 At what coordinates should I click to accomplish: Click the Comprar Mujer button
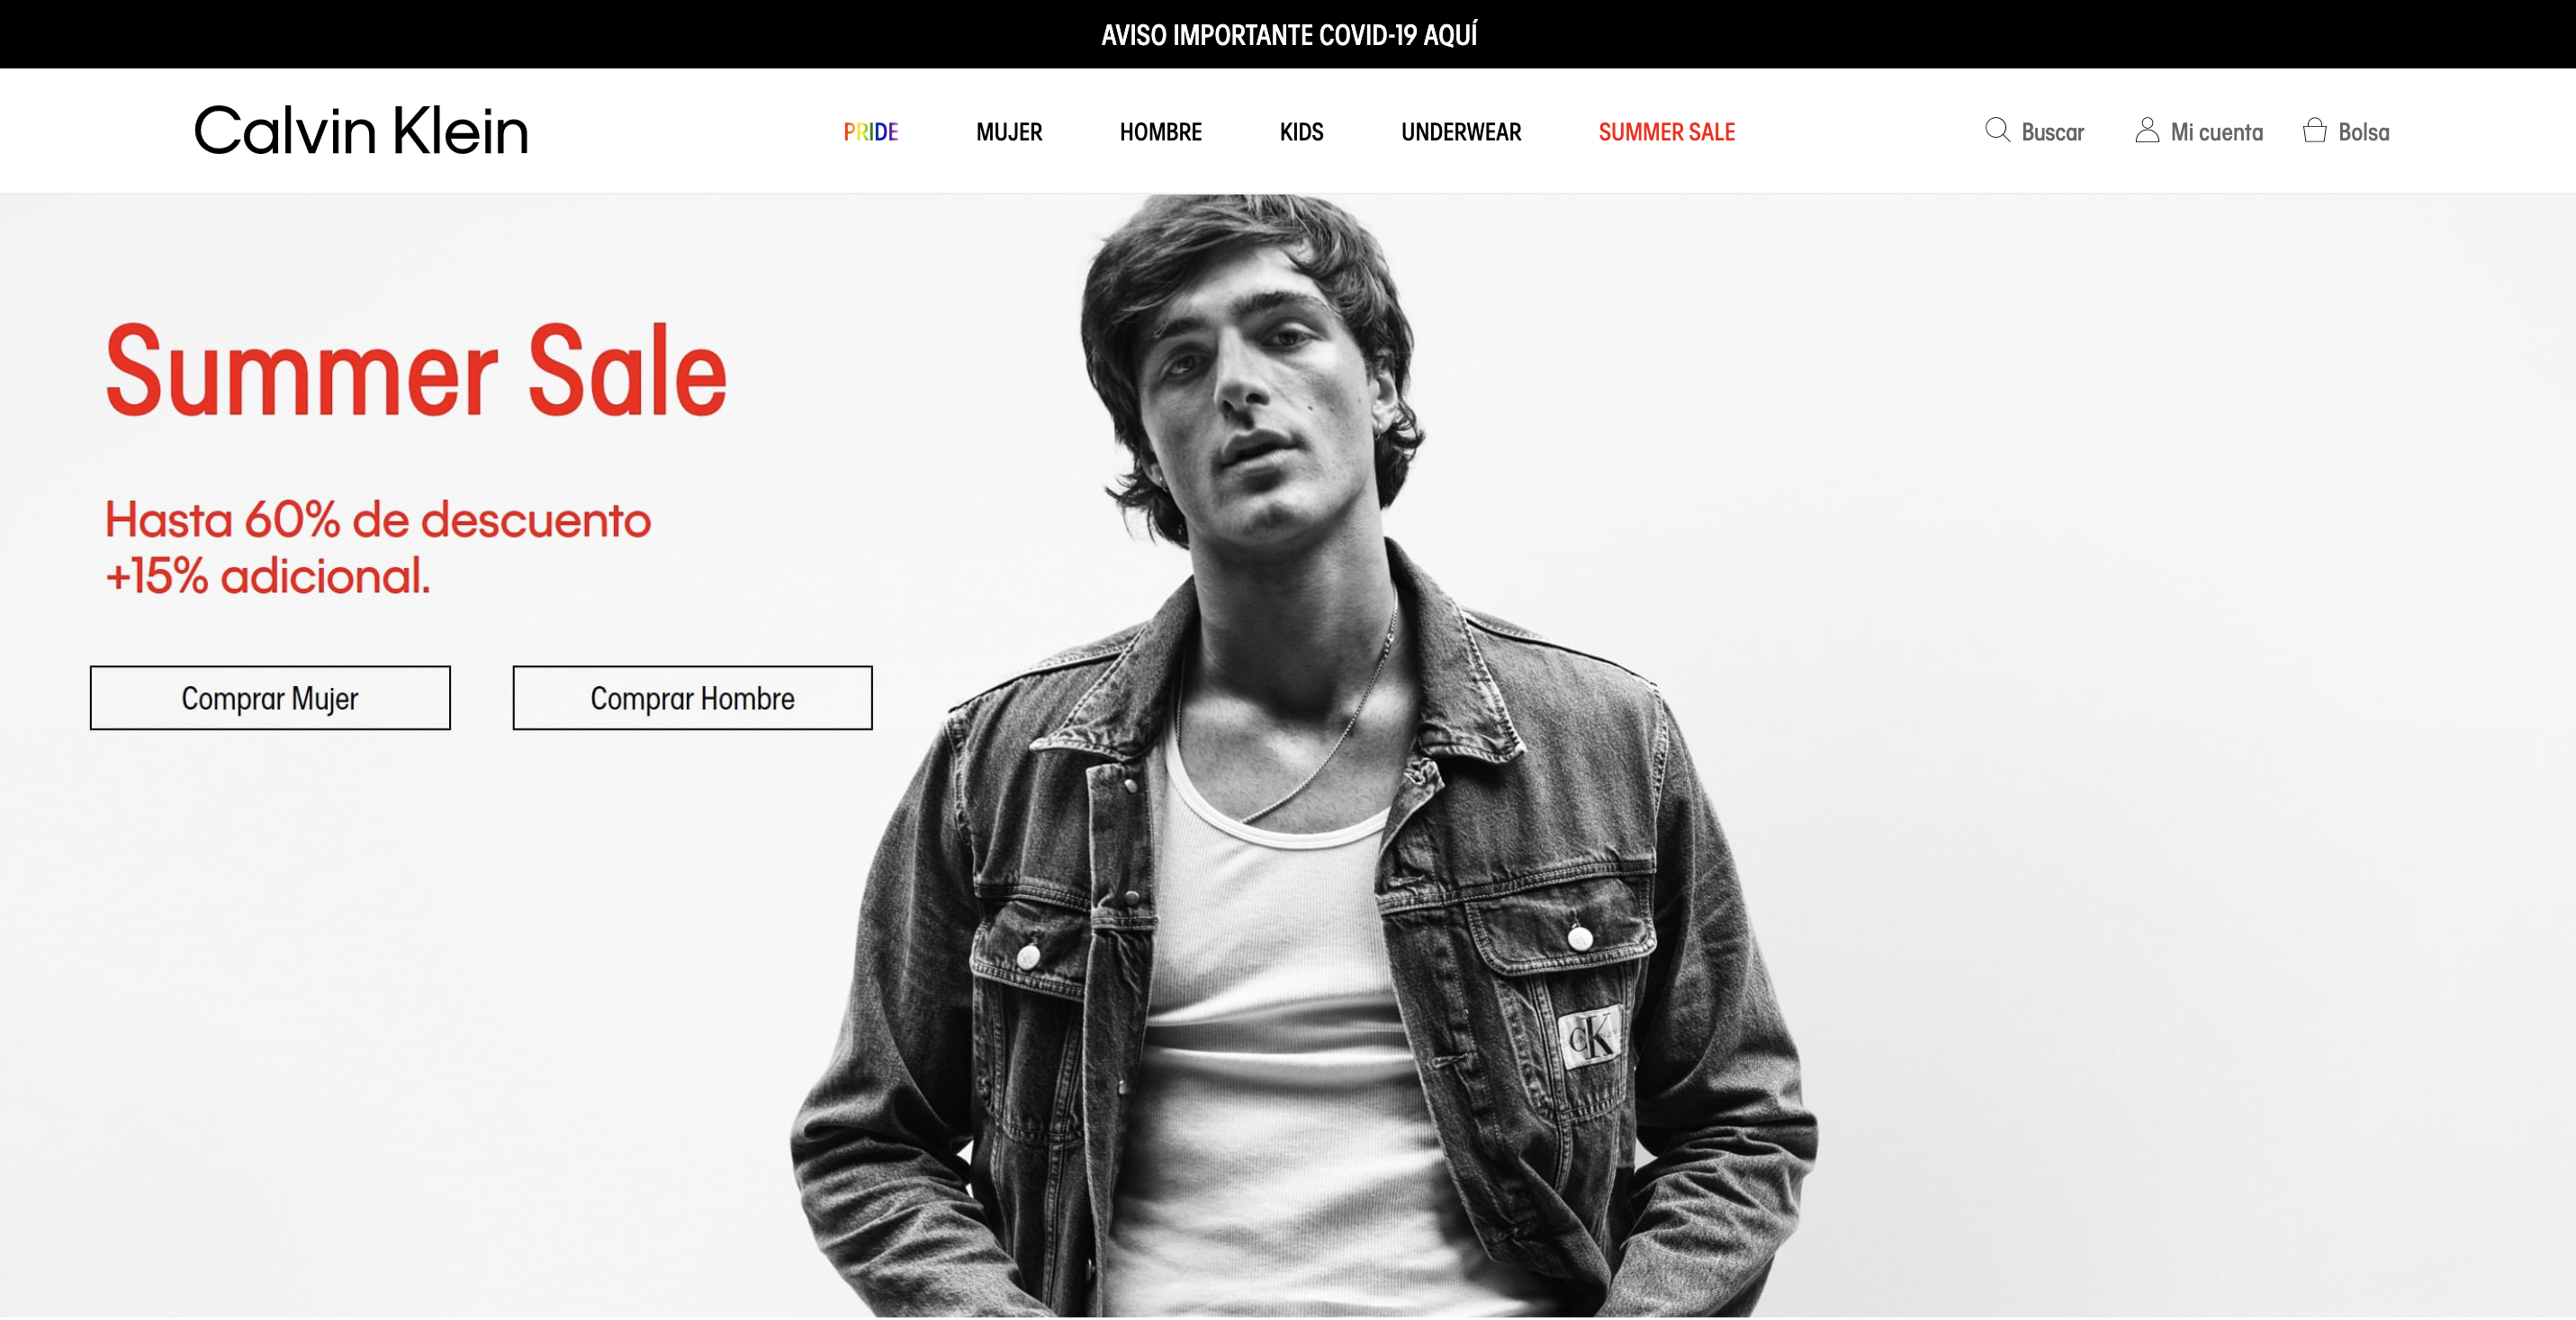click(270, 698)
